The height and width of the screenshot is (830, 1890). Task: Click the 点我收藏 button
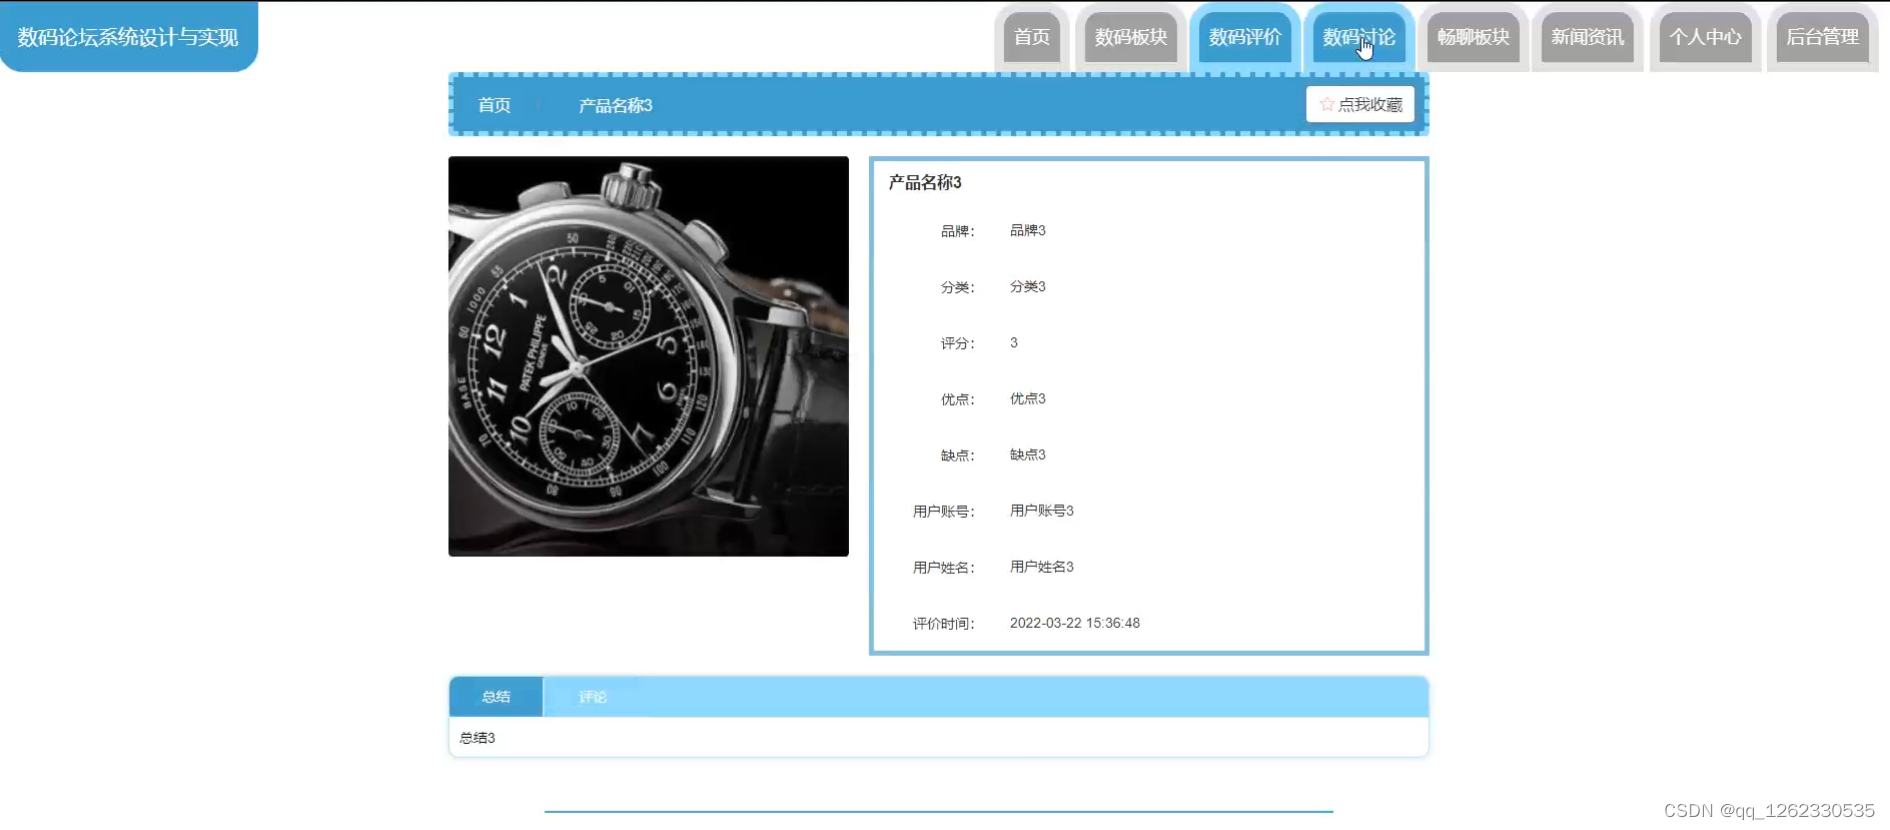(x=1360, y=104)
